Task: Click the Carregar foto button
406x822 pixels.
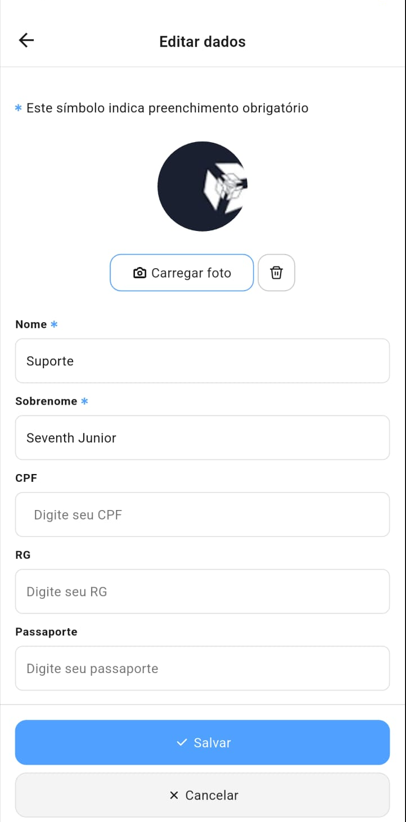Action: pos(181,273)
